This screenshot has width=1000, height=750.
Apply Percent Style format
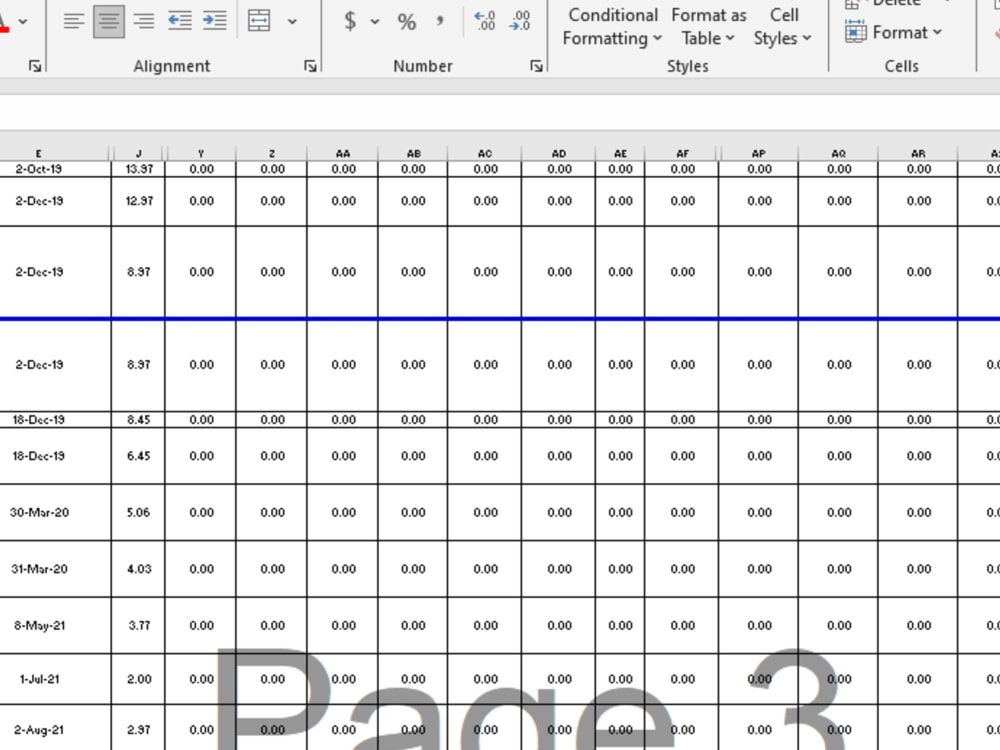point(406,22)
